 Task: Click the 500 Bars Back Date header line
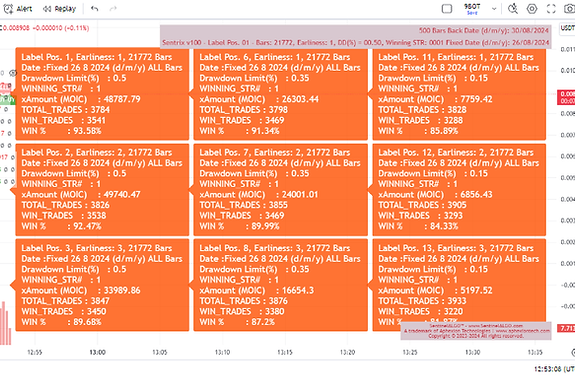pyautogui.click(x=484, y=30)
